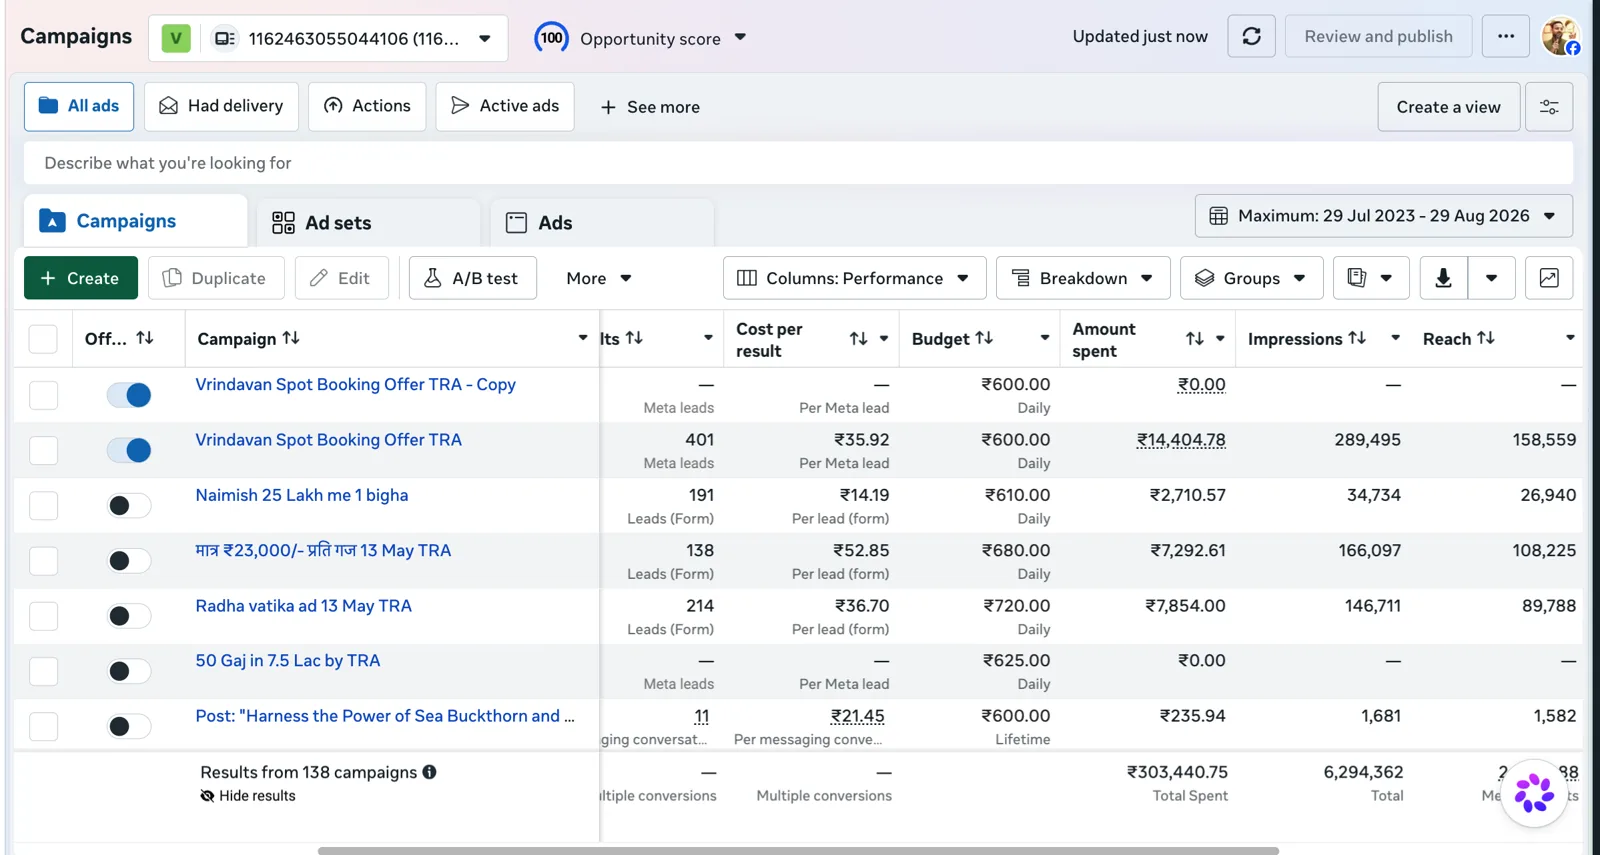
Task: Sort by Budget column arrows
Action: (984, 338)
